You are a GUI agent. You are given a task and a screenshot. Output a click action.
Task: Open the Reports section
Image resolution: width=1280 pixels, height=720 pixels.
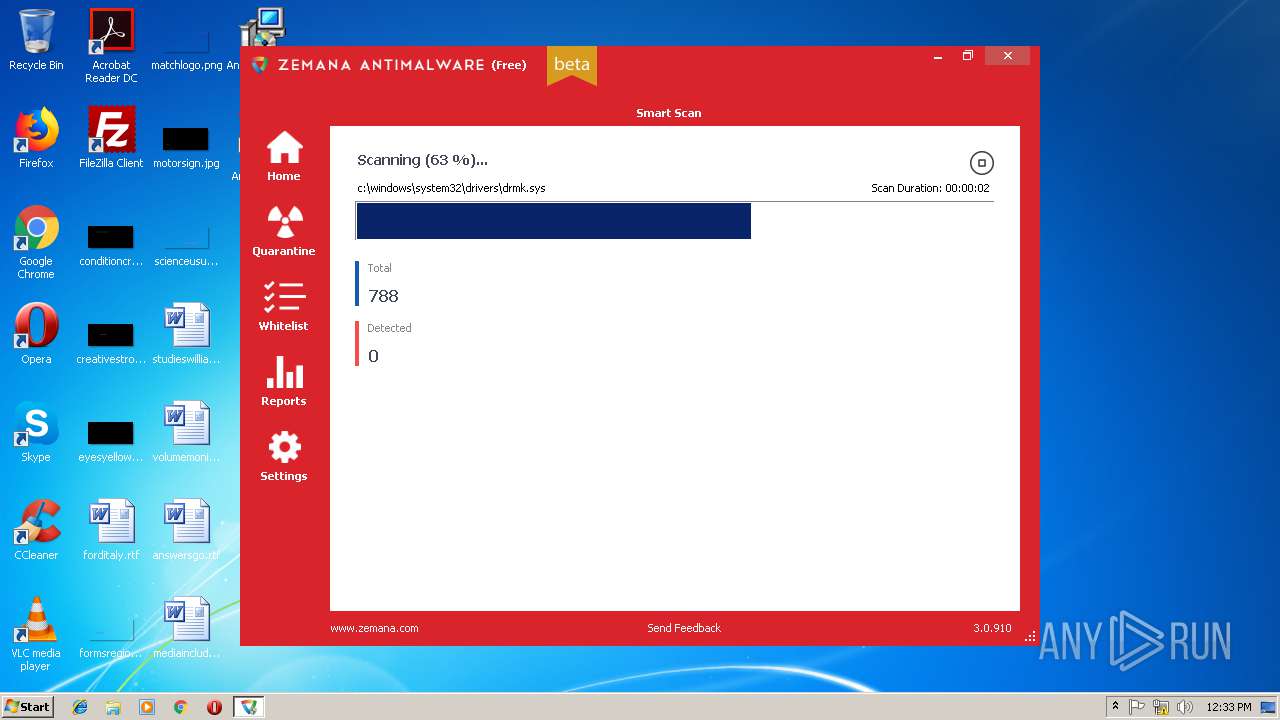(x=284, y=381)
